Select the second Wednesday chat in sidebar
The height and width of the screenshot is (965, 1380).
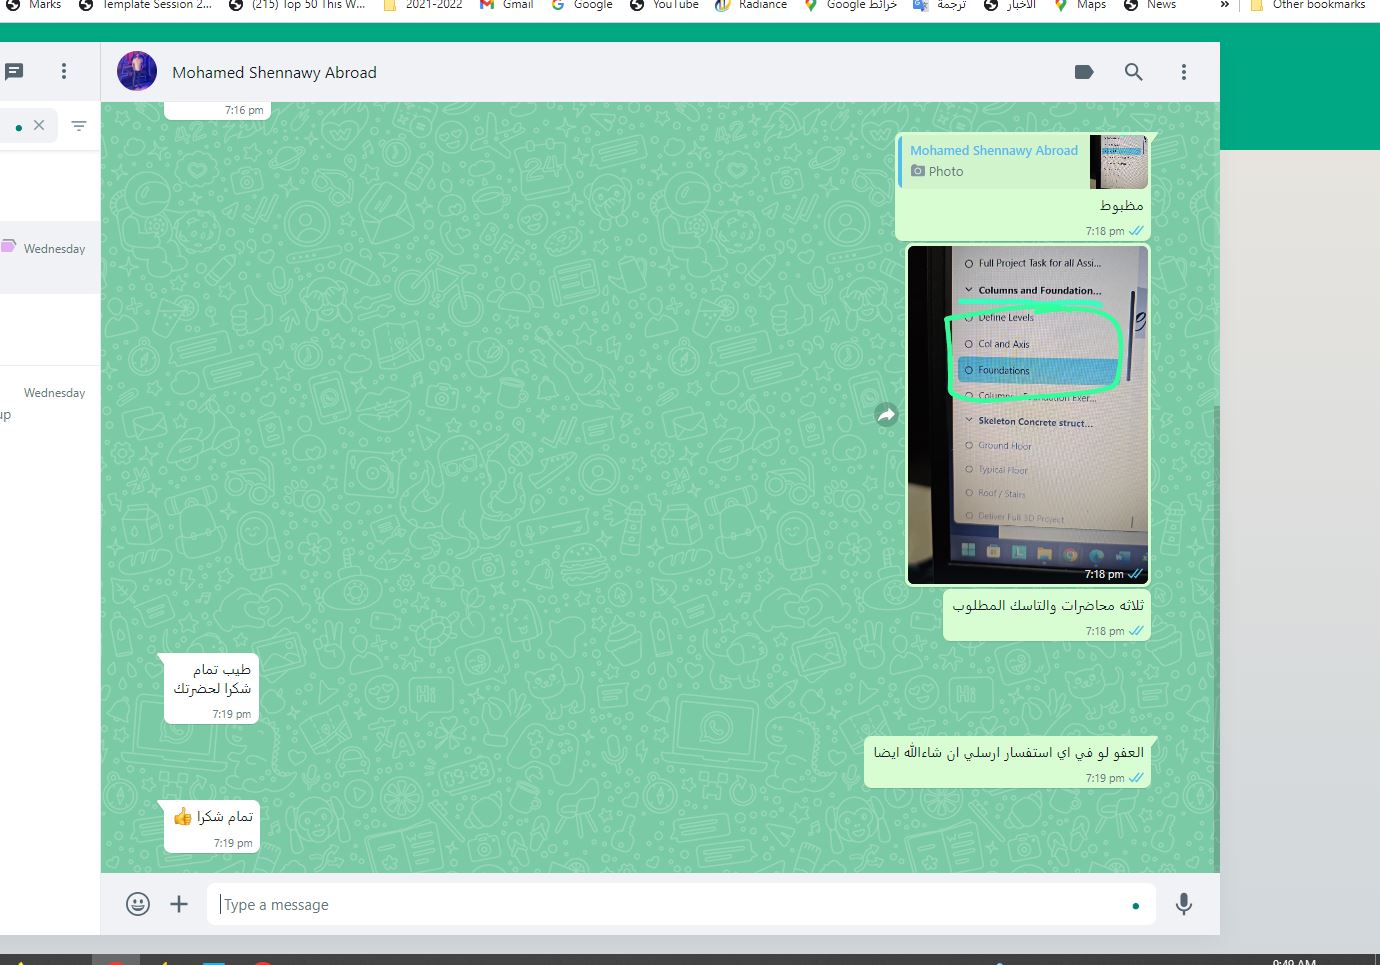click(50, 402)
